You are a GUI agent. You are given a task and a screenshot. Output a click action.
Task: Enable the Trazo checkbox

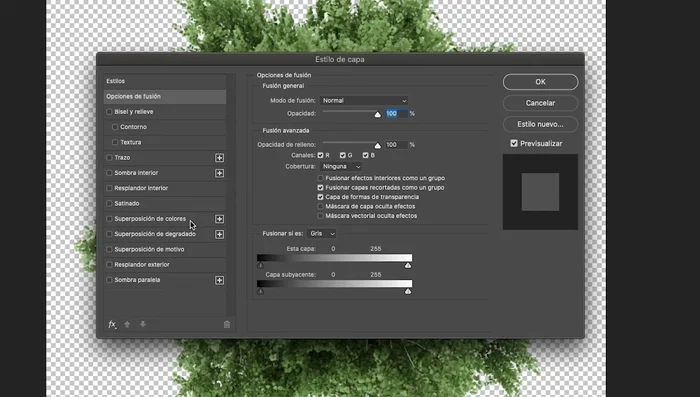click(109, 157)
